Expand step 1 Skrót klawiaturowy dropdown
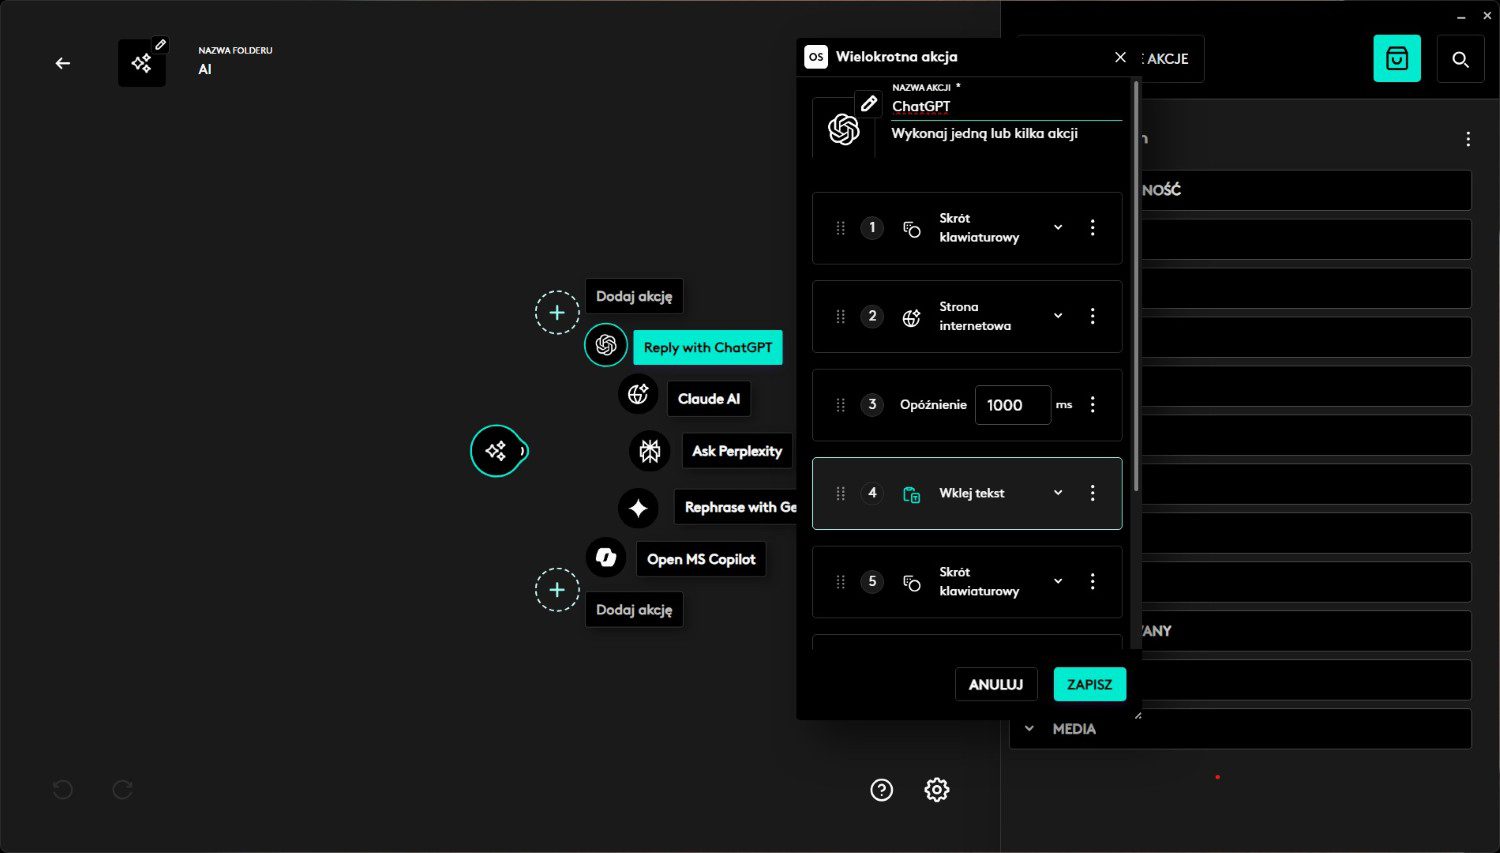Image resolution: width=1500 pixels, height=853 pixels. pos(1058,228)
